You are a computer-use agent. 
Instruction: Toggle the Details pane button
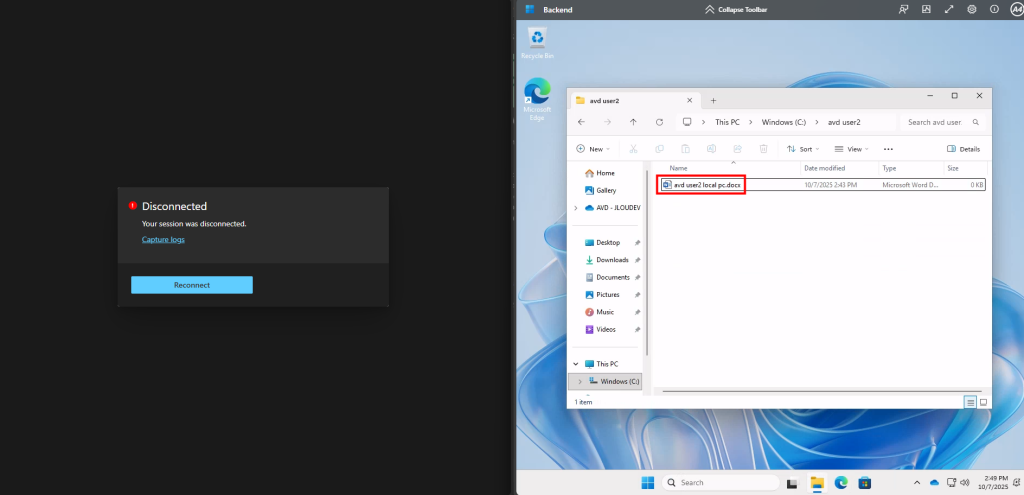coord(964,149)
